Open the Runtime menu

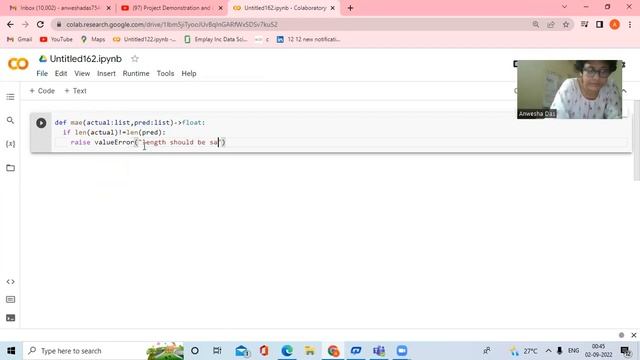pos(136,73)
